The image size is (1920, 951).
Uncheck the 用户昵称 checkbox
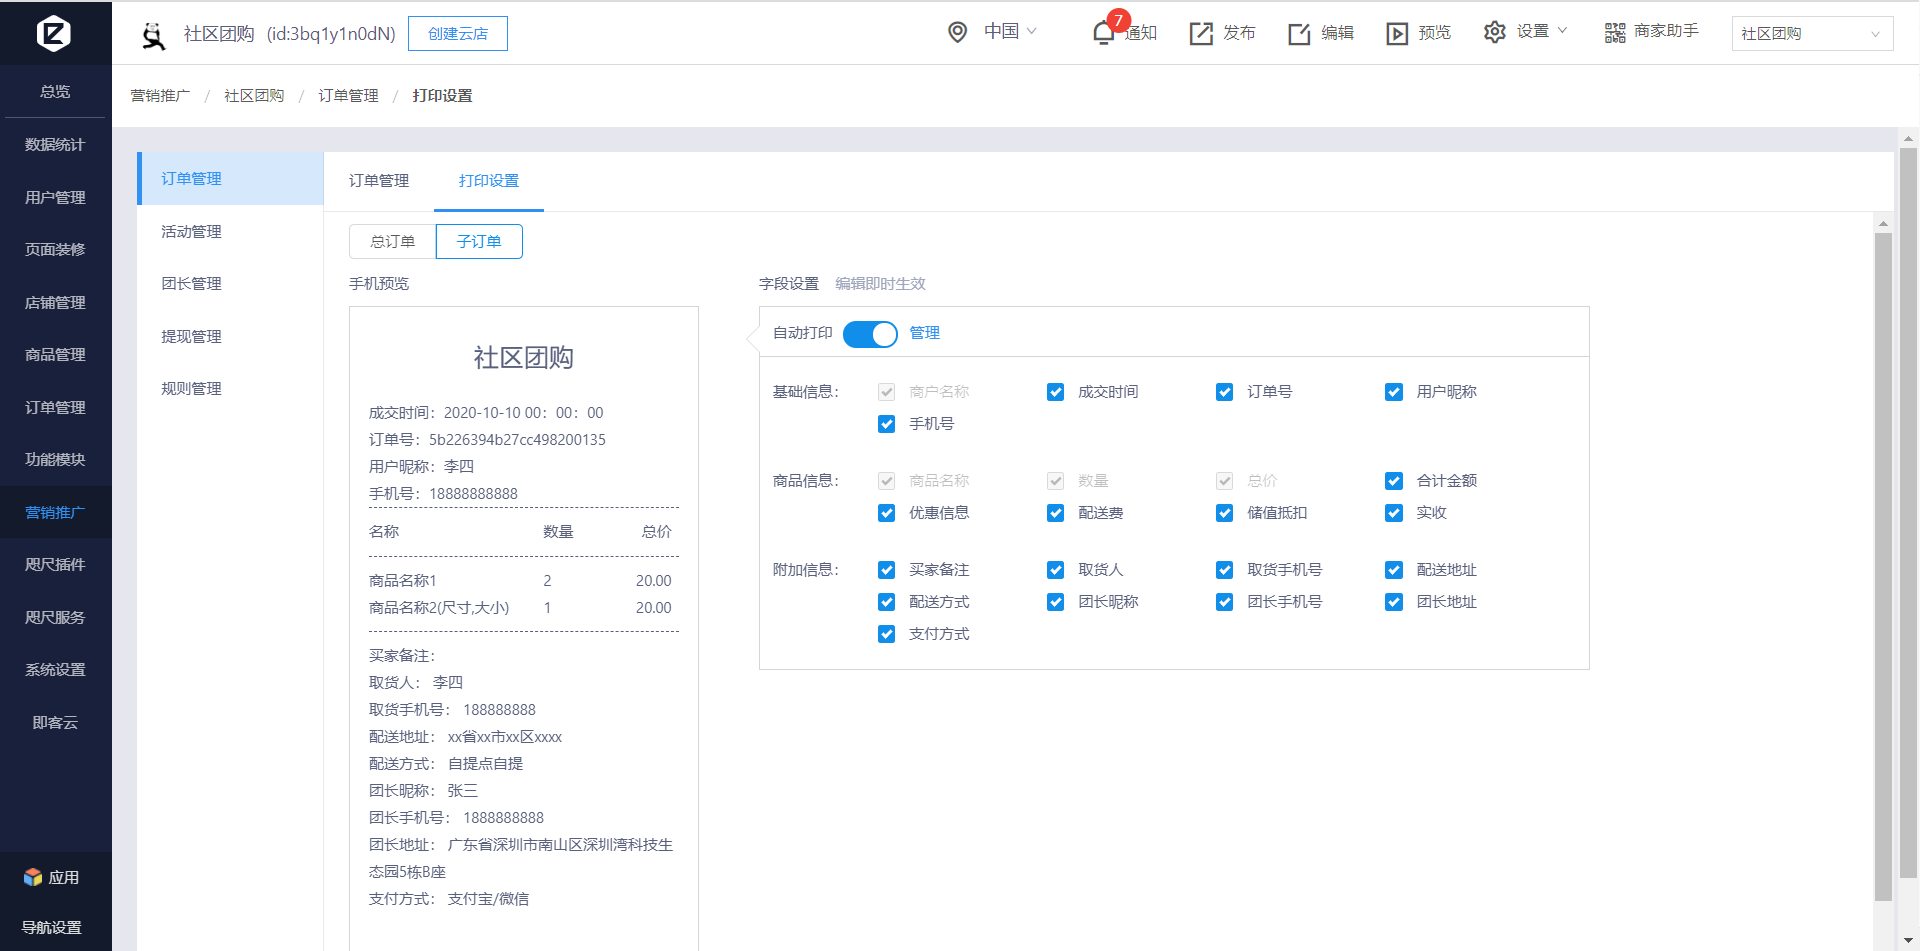1394,392
